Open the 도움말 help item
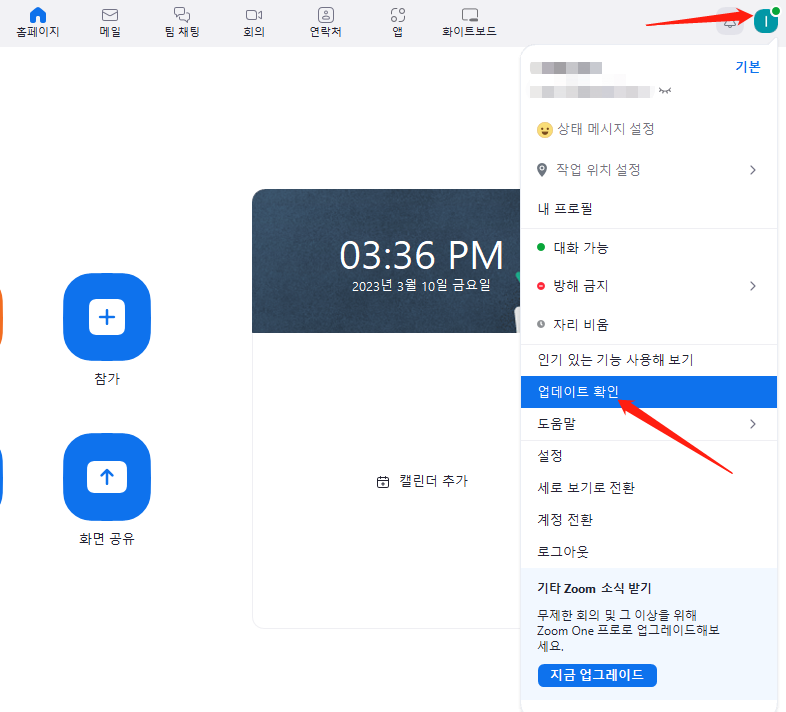Image resolution: width=786 pixels, height=712 pixels. pyautogui.click(x=649, y=424)
